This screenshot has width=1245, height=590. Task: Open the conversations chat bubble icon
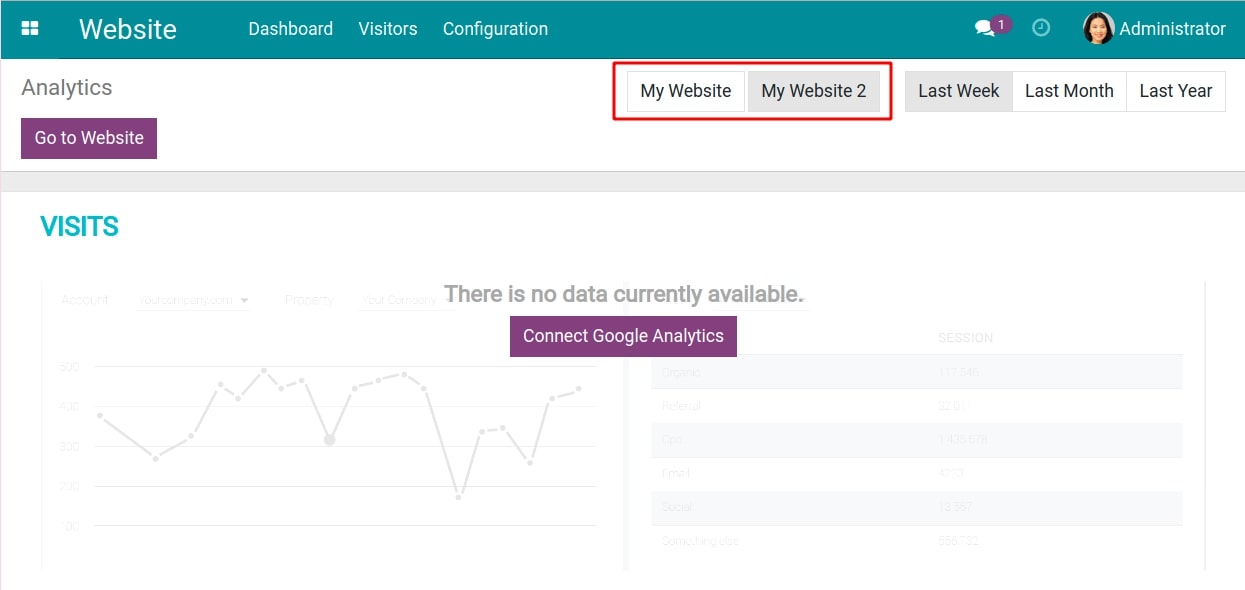pos(985,29)
